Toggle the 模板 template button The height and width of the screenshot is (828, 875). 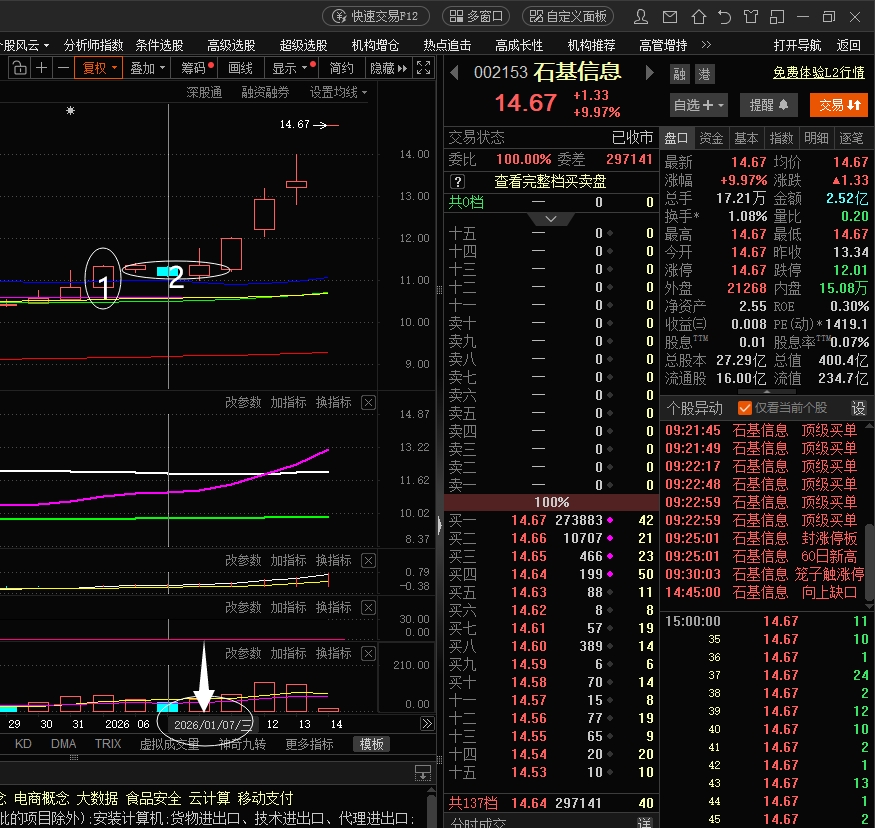[371, 744]
